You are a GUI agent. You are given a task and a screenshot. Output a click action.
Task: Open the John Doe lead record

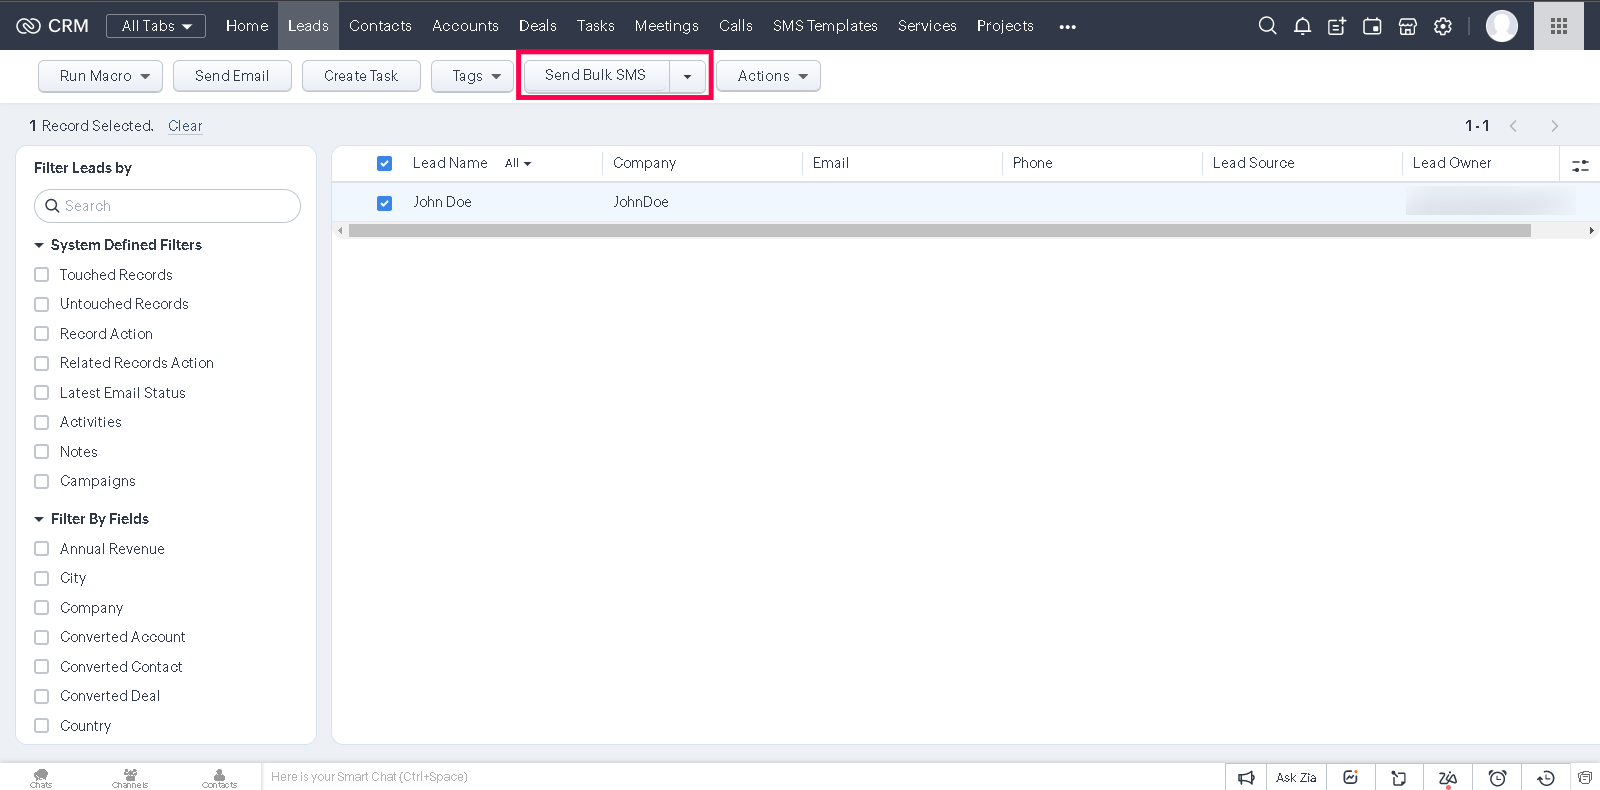click(442, 202)
